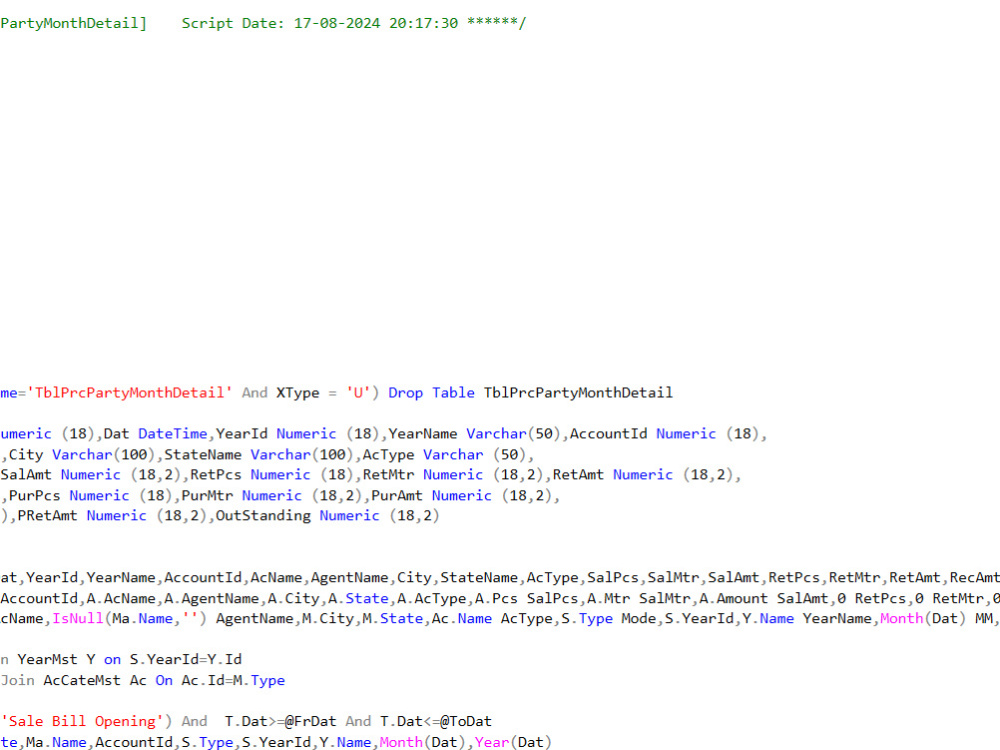Click 'A.Amount' in the select line
1000x750 pixels.
tap(733, 599)
